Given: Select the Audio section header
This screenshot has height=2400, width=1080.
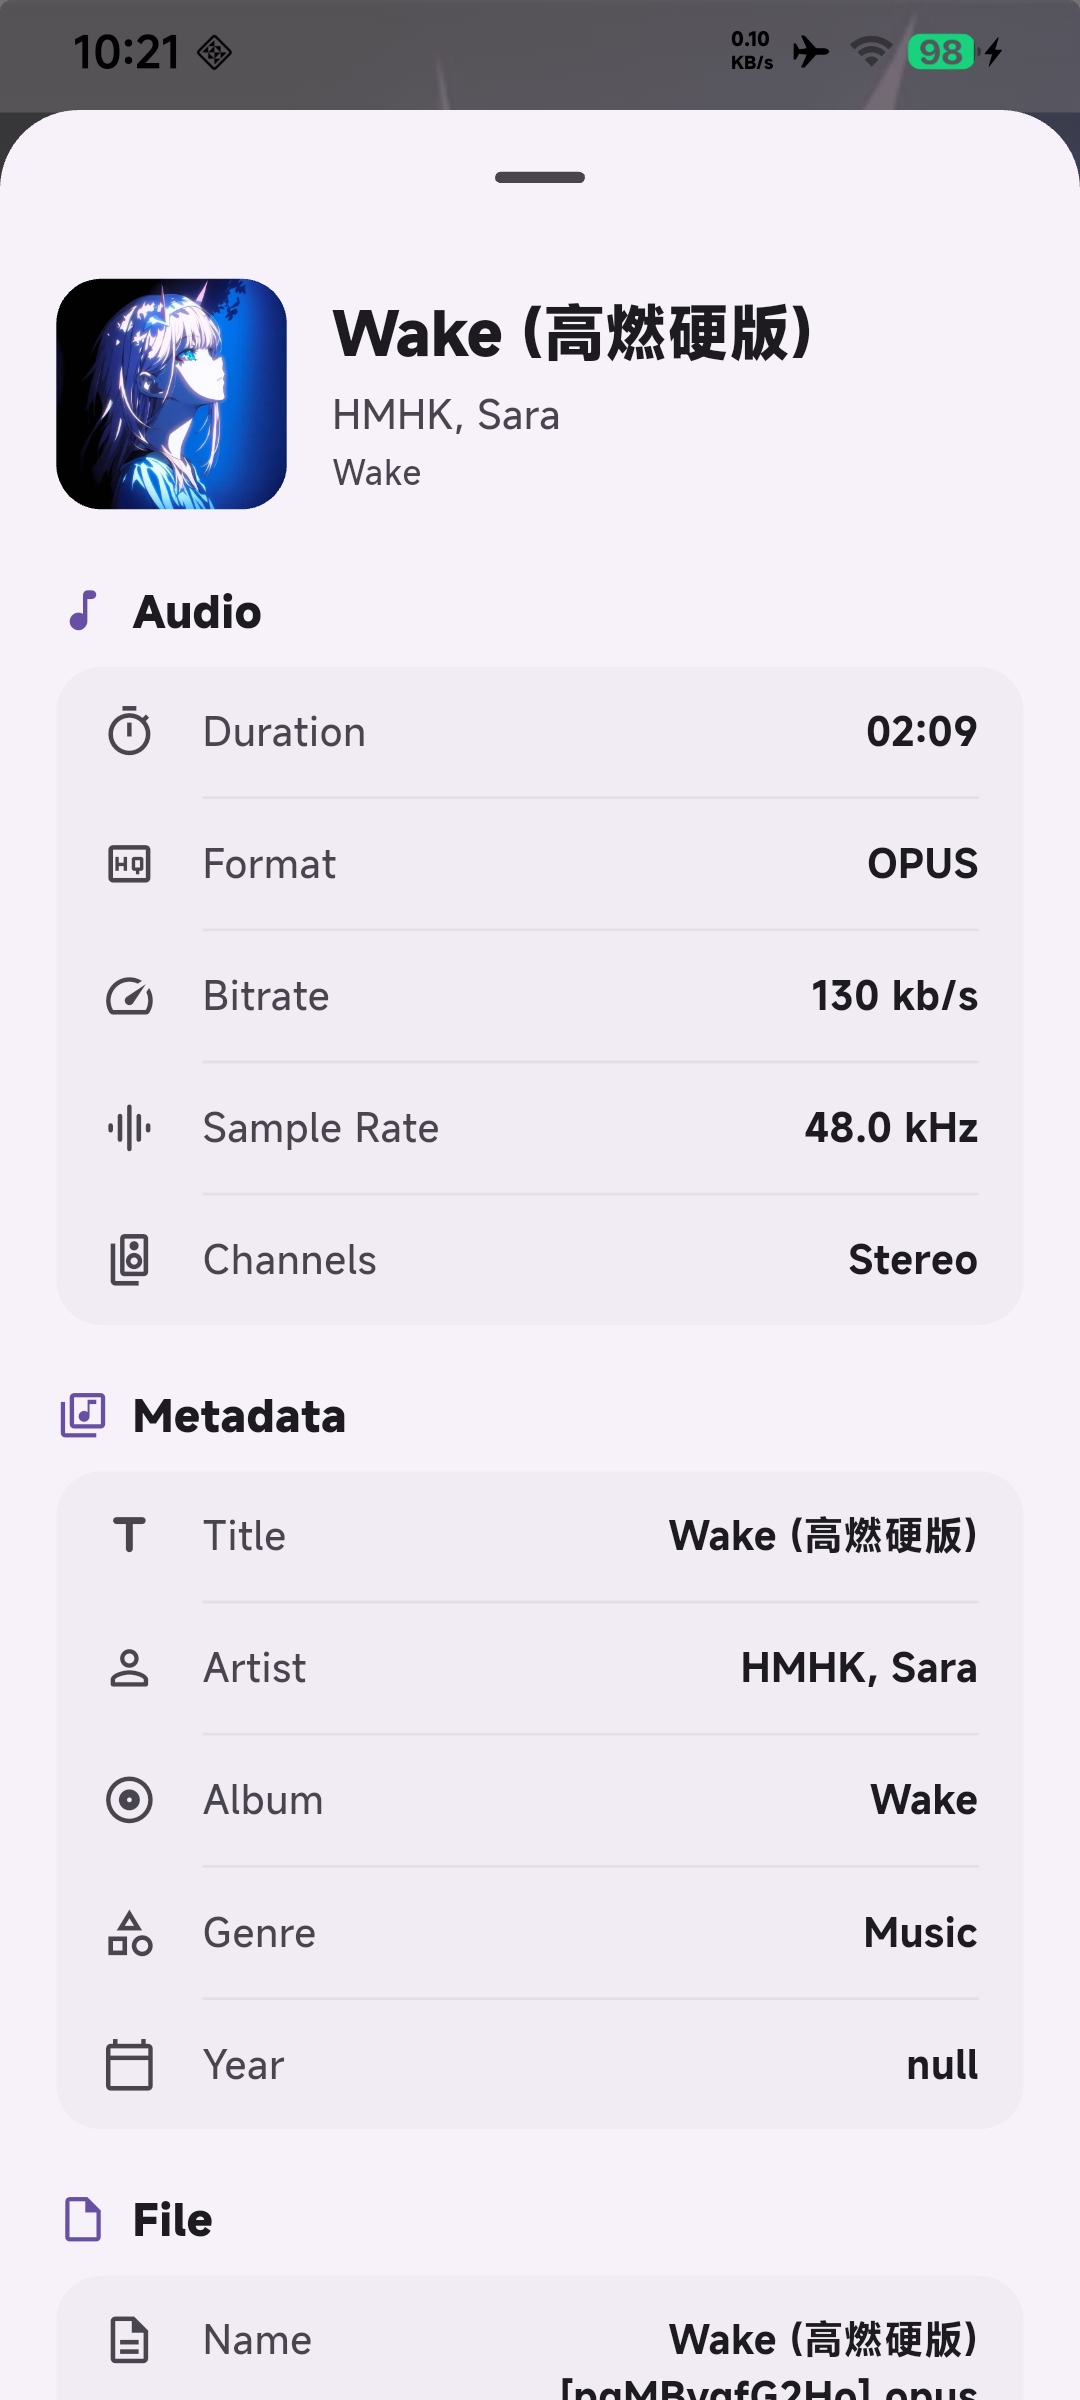Looking at the screenshot, I should point(164,611).
